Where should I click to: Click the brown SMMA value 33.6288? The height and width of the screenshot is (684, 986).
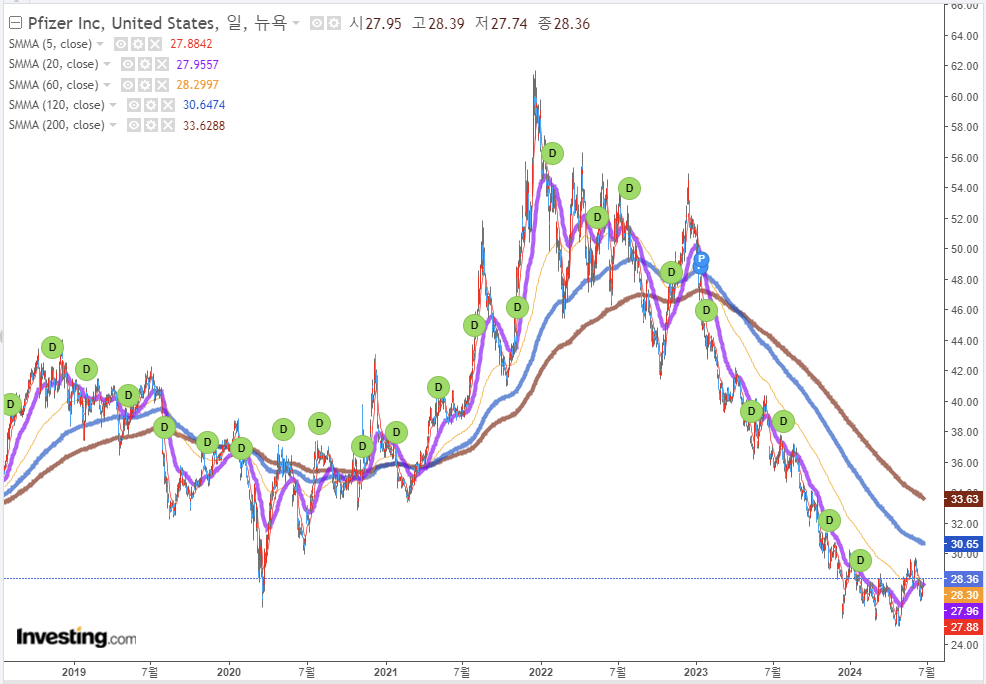point(204,125)
